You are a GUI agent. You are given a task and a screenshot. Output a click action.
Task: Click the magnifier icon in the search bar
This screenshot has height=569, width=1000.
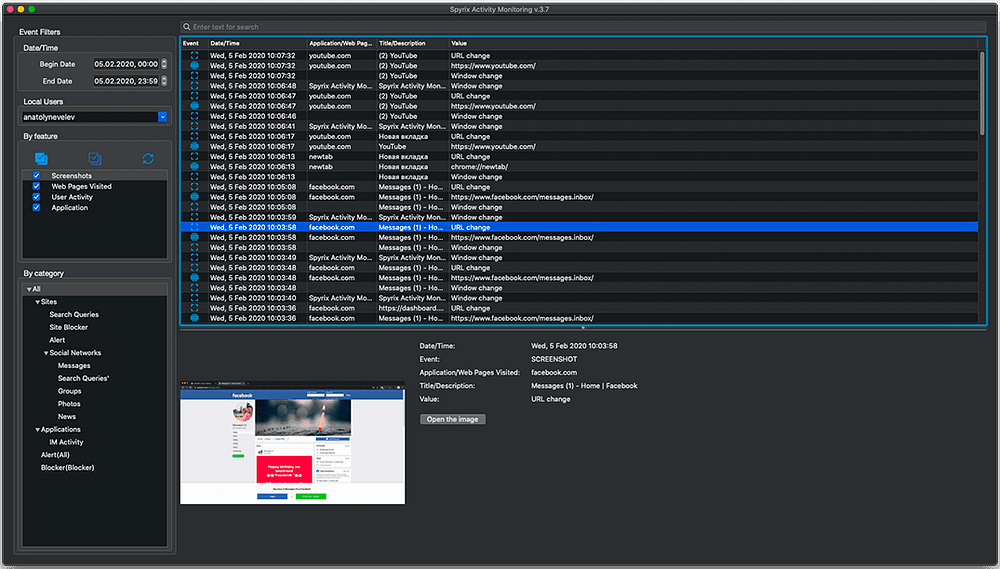coord(187,27)
